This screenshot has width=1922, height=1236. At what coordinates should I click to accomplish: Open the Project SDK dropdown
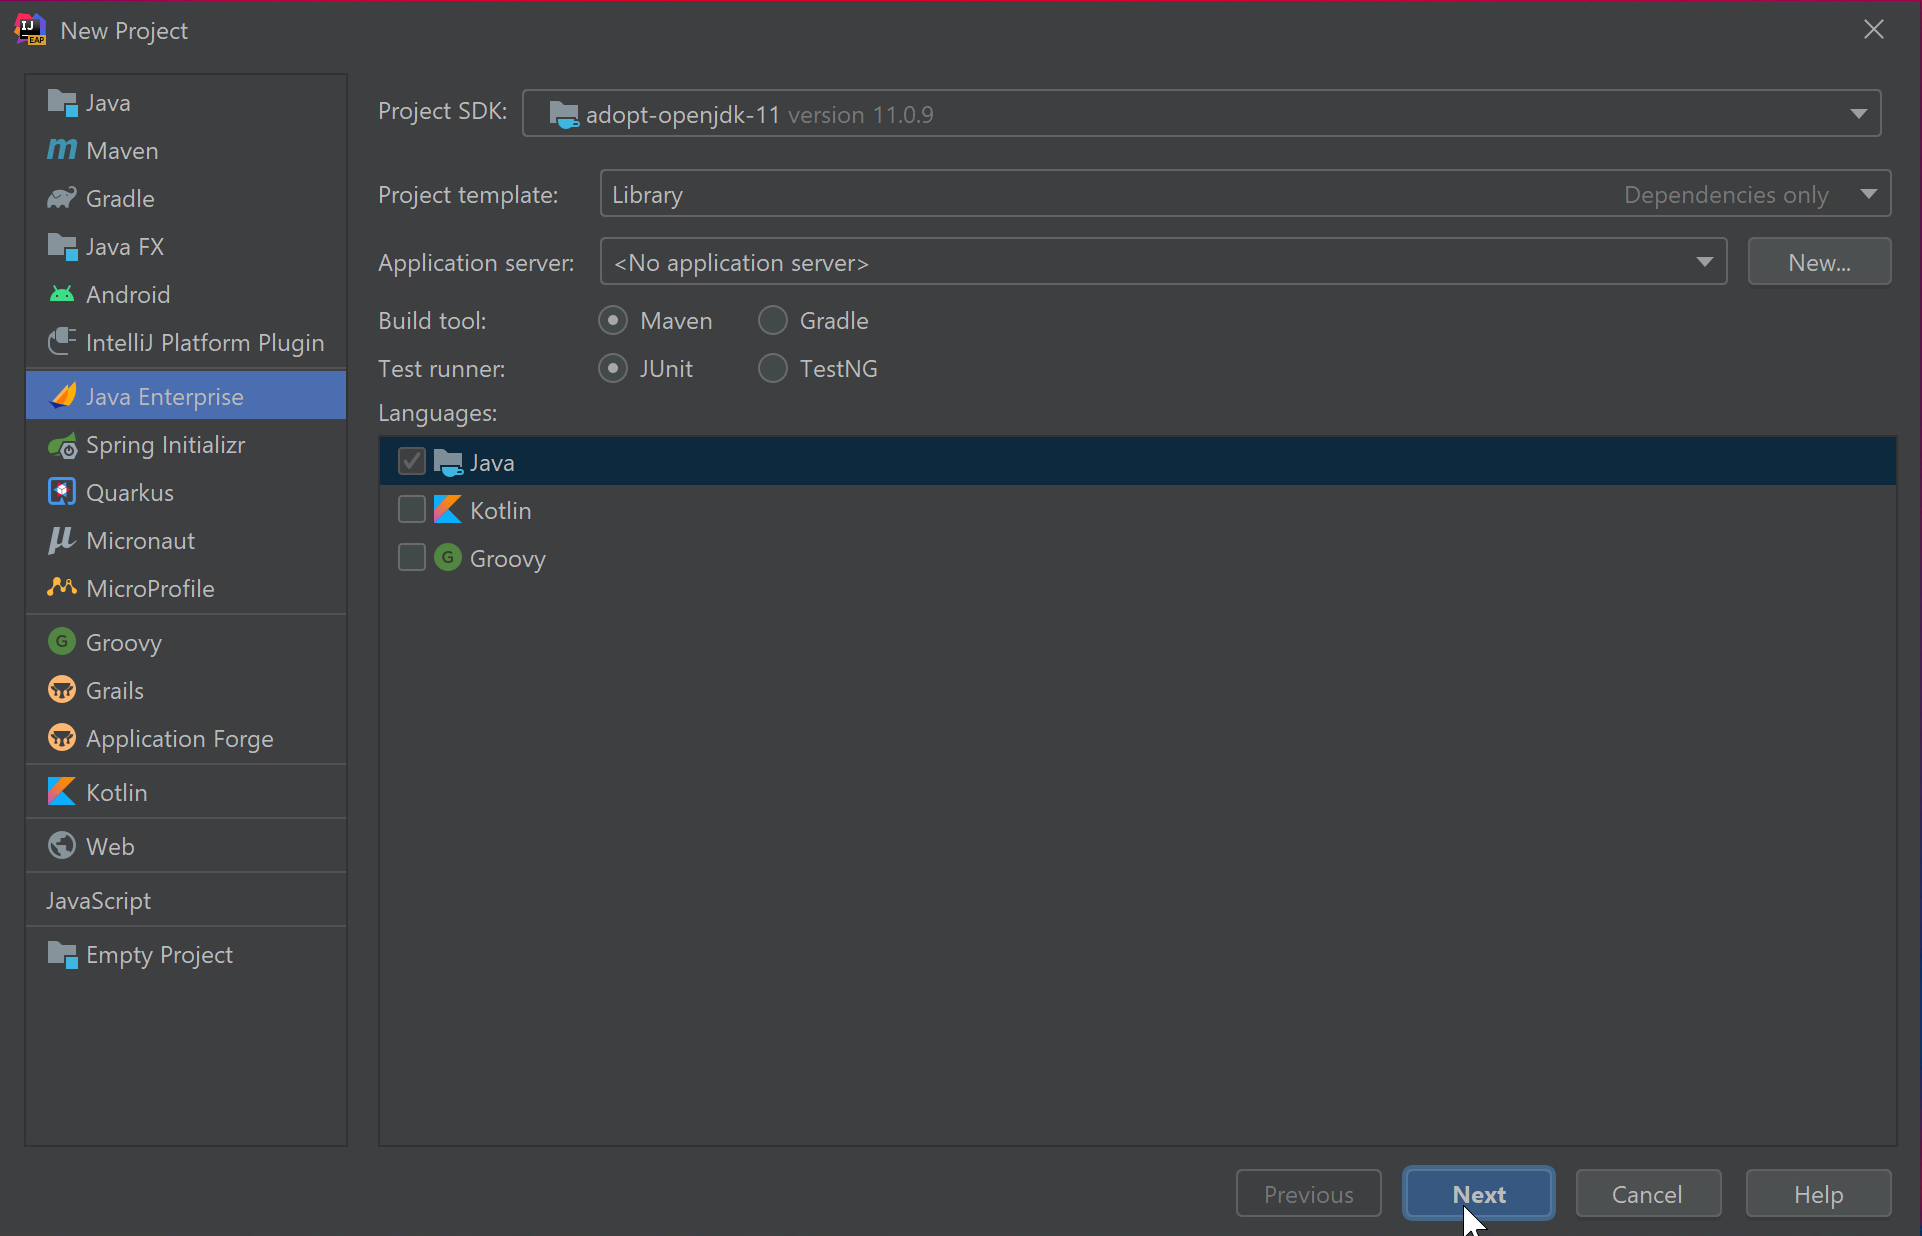[x=1858, y=113]
